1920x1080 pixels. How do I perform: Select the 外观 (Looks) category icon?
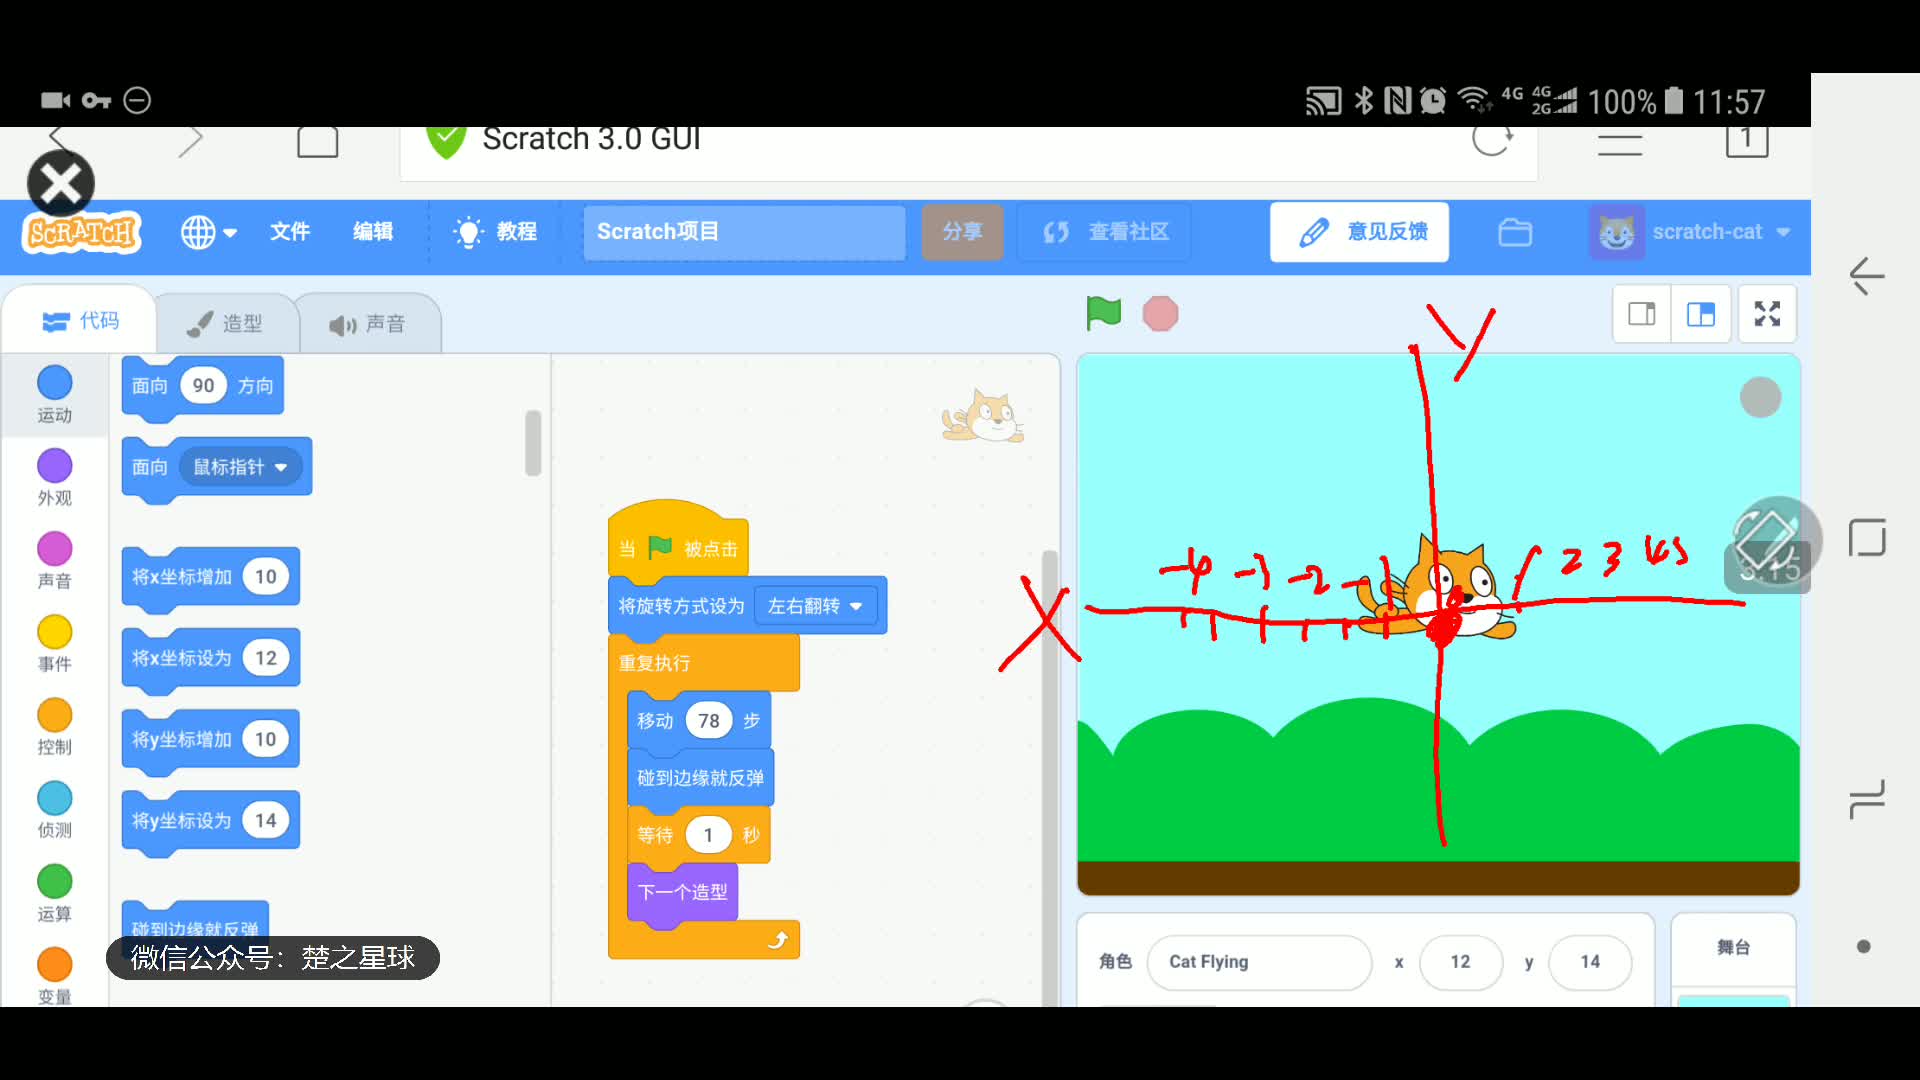[x=54, y=465]
